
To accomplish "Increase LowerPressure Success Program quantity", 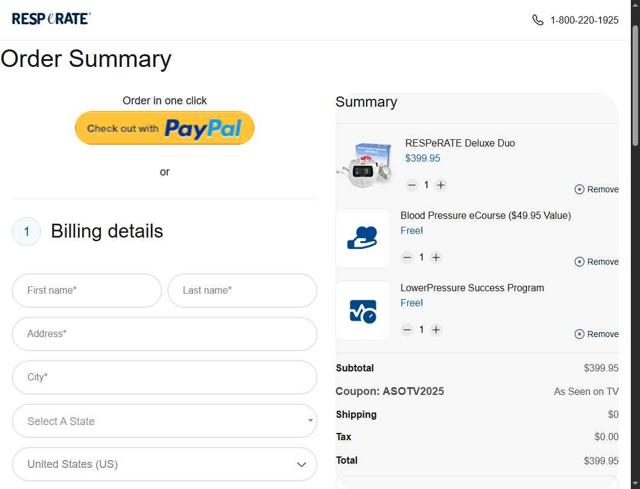I will pyautogui.click(x=436, y=330).
